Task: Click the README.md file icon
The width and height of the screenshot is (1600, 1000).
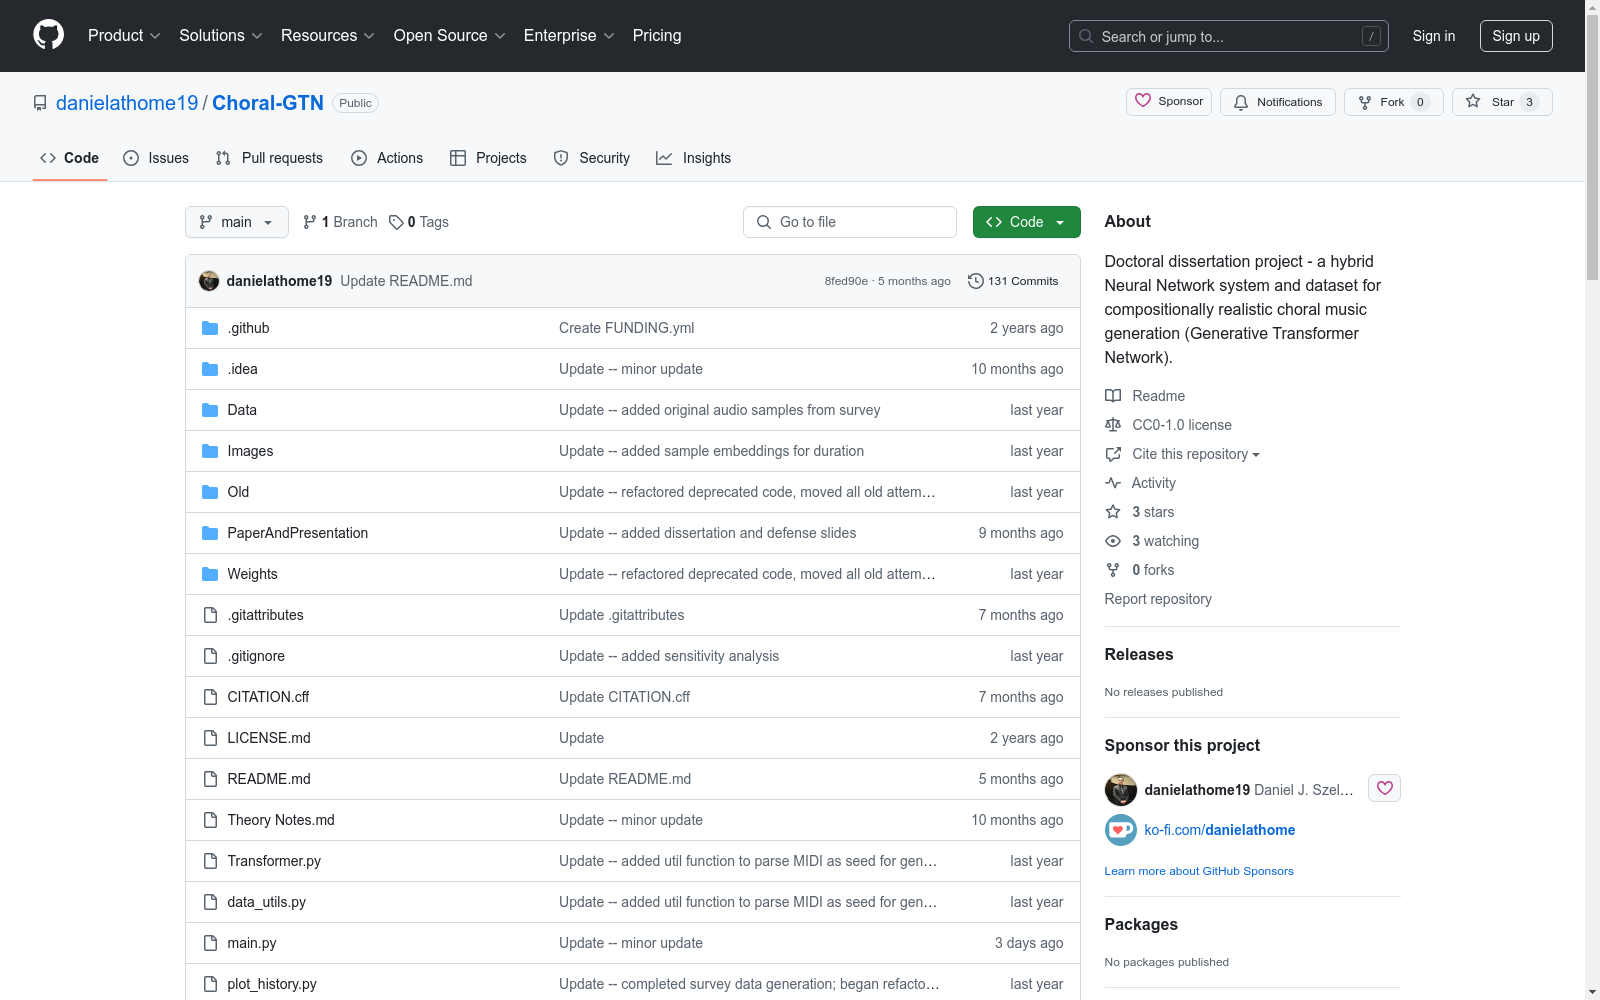Action: click(x=210, y=779)
